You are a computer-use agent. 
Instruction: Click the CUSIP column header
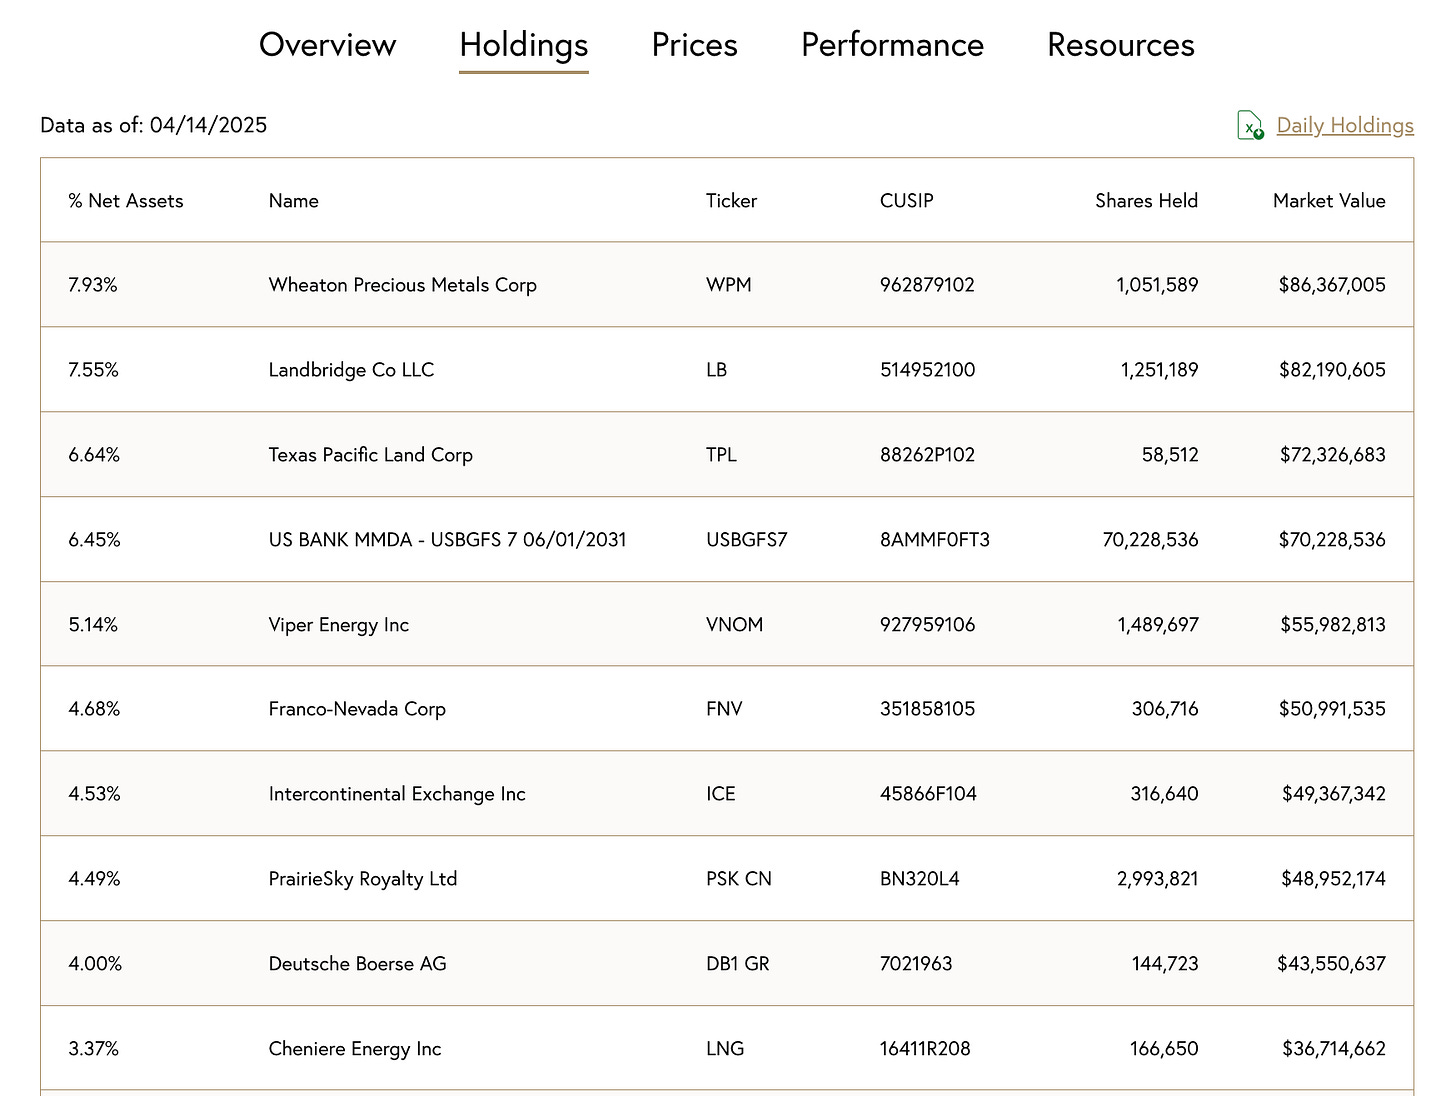coord(906,201)
